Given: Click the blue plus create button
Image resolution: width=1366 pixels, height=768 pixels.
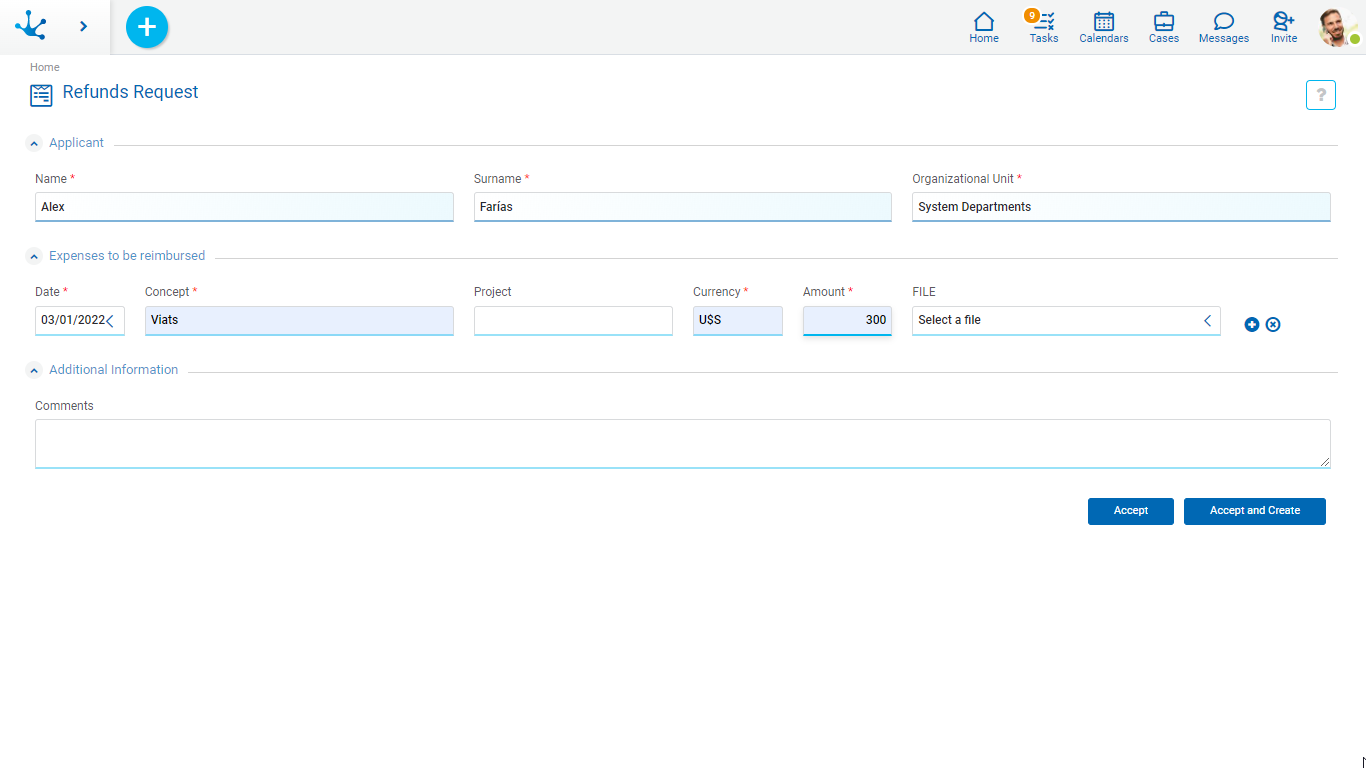Looking at the screenshot, I should 147,27.
